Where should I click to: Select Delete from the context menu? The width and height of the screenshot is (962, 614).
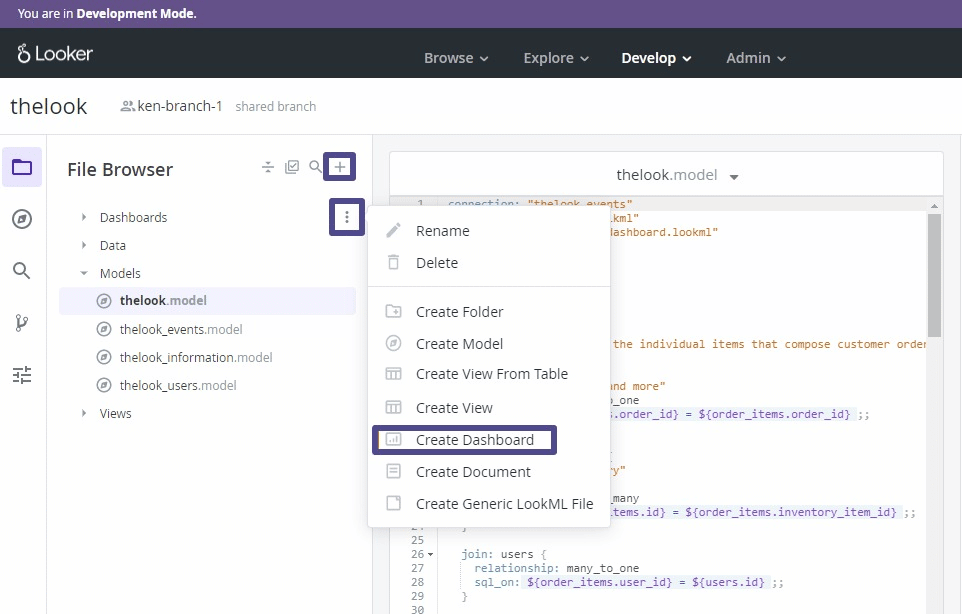(489, 263)
